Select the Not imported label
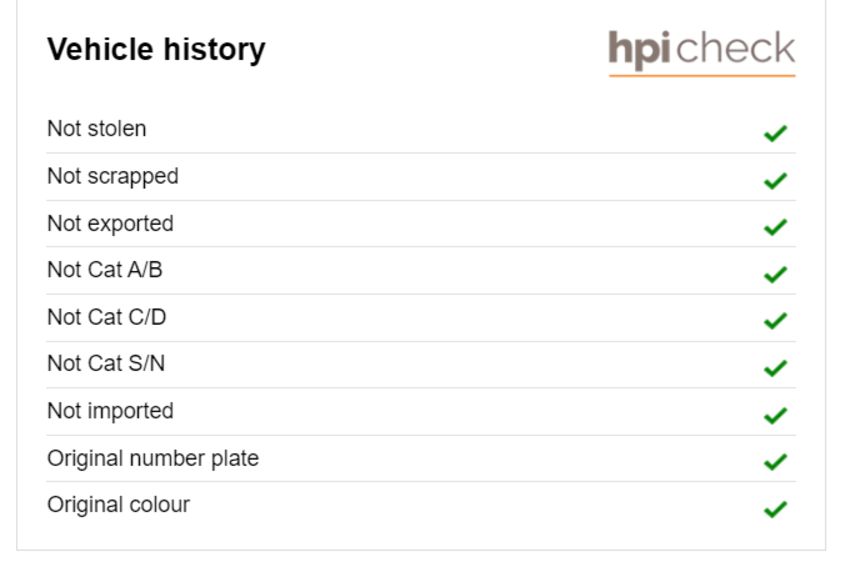850x562 pixels. coord(111,411)
